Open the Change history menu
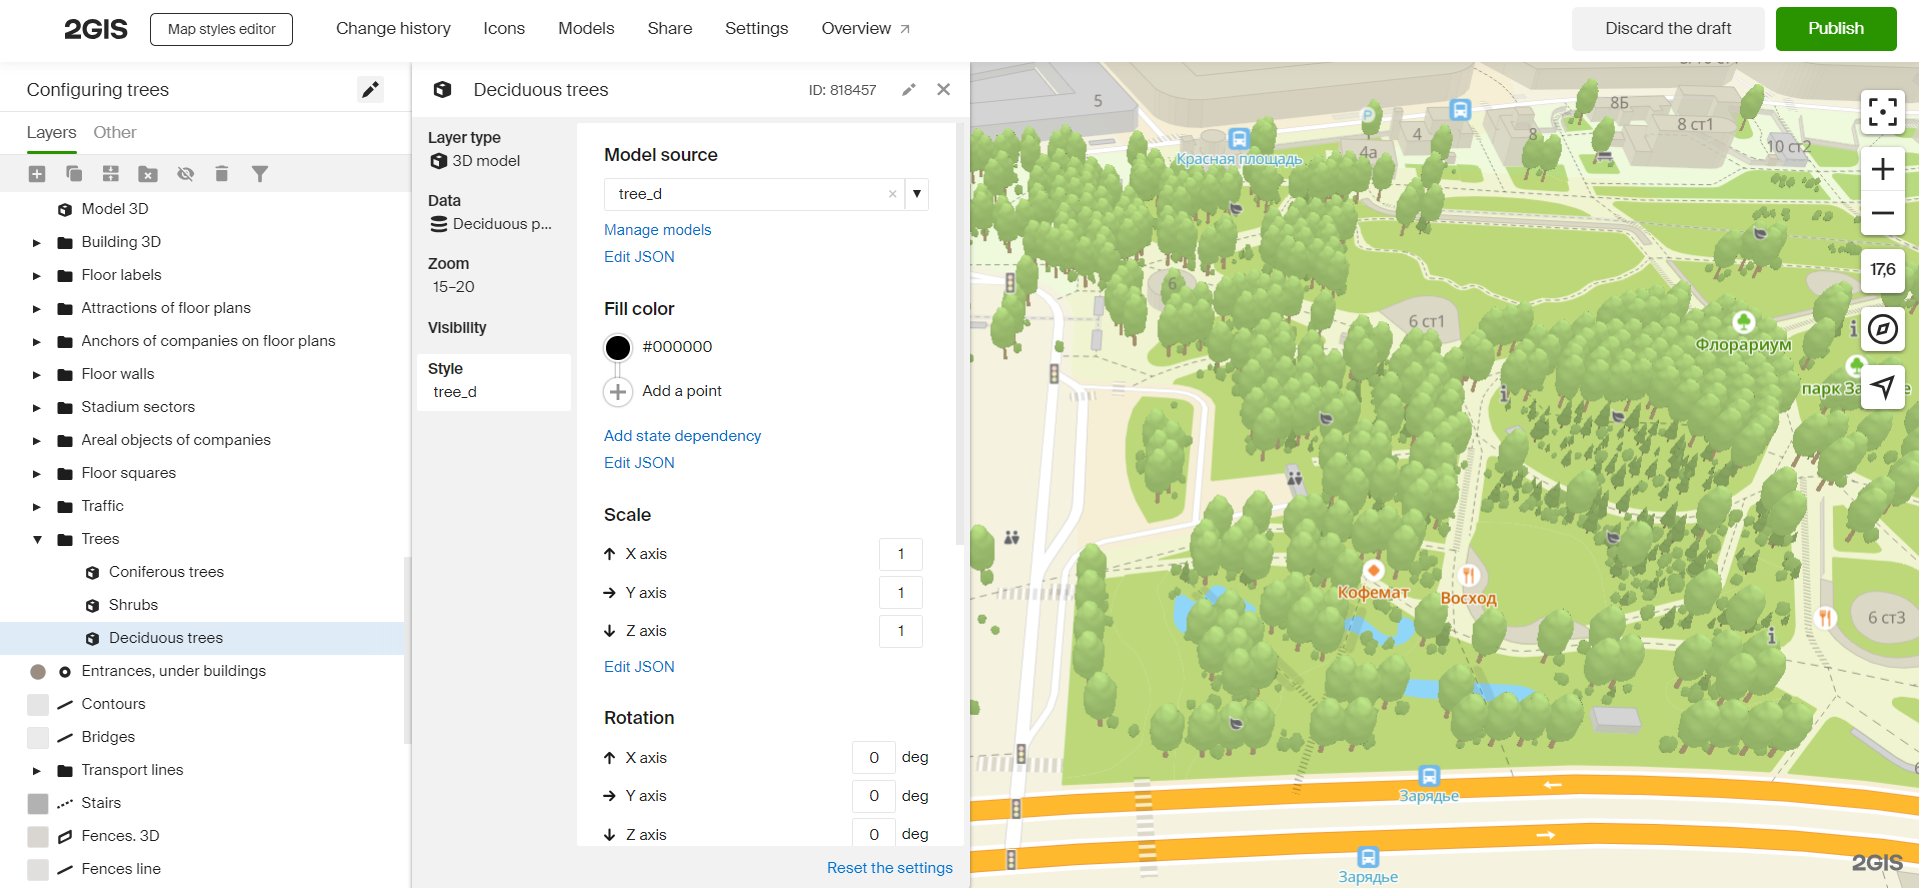This screenshot has height=888, width=1919. 393,28
